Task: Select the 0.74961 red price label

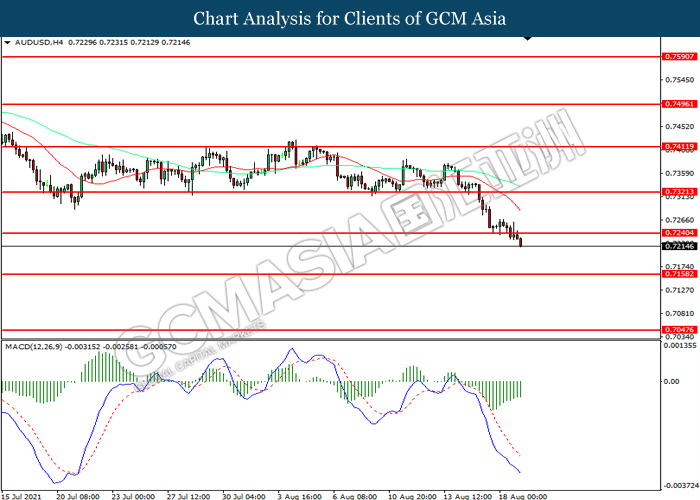Action: coord(679,104)
